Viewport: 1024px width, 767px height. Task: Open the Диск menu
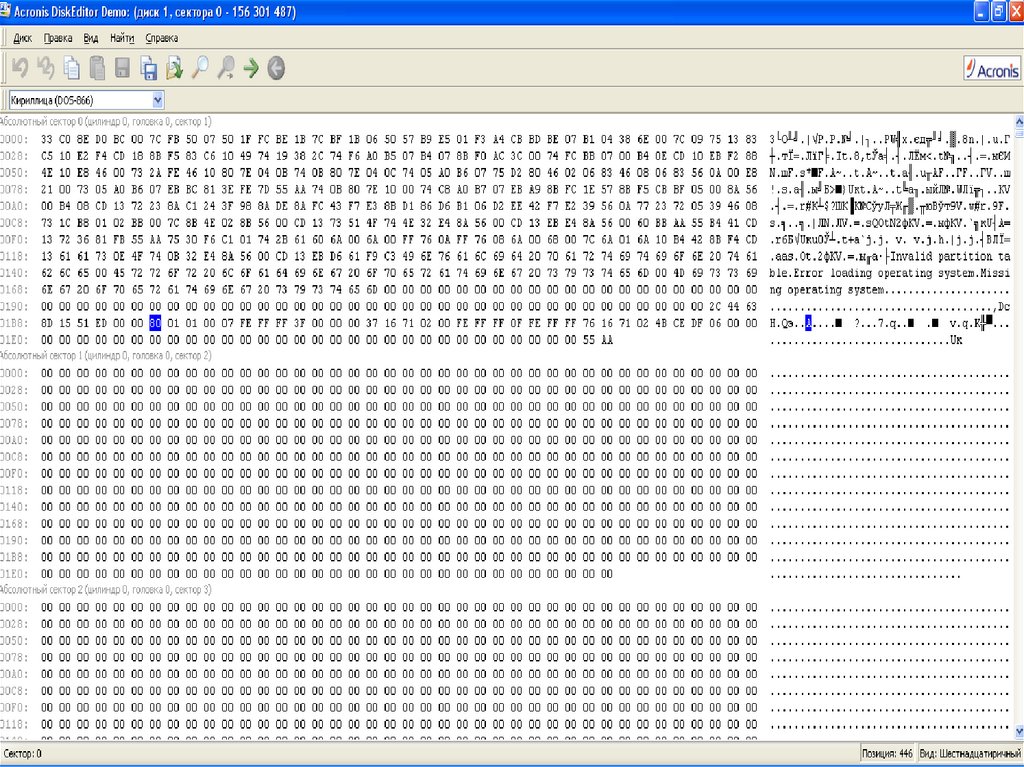click(x=22, y=38)
